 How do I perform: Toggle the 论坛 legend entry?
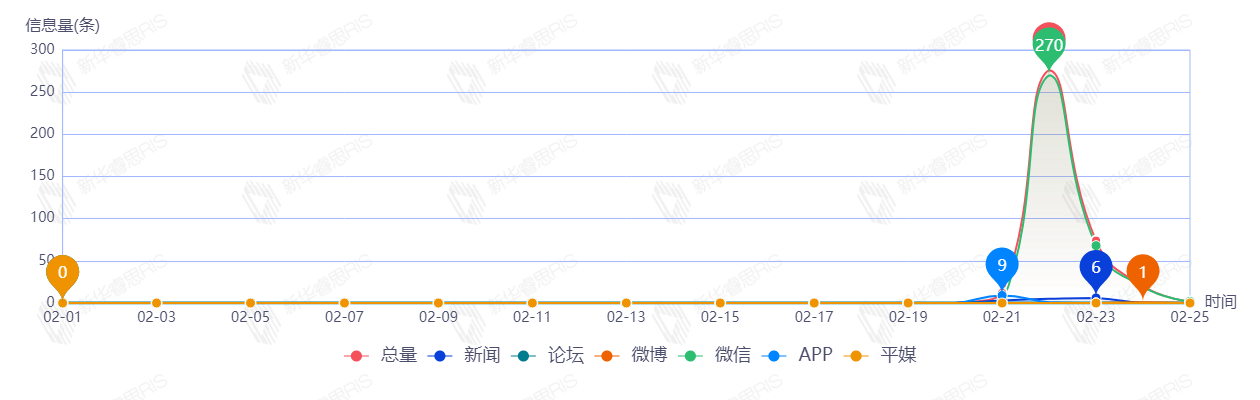click(549, 355)
